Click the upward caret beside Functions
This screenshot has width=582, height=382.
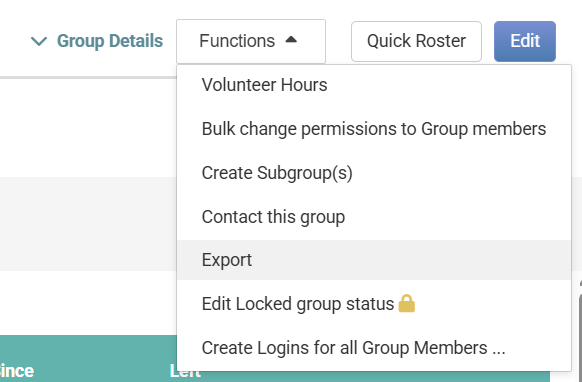point(291,39)
